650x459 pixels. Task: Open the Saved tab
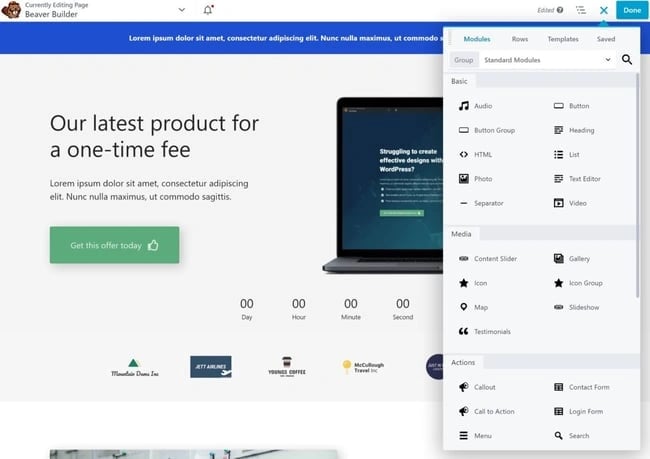[x=606, y=39]
